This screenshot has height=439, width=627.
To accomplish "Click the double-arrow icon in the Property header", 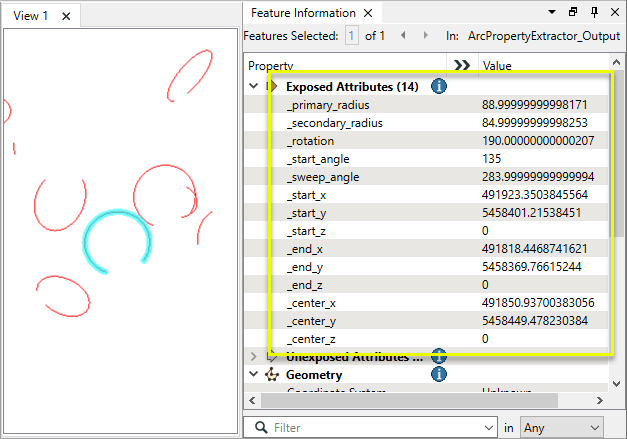I will (461, 65).
